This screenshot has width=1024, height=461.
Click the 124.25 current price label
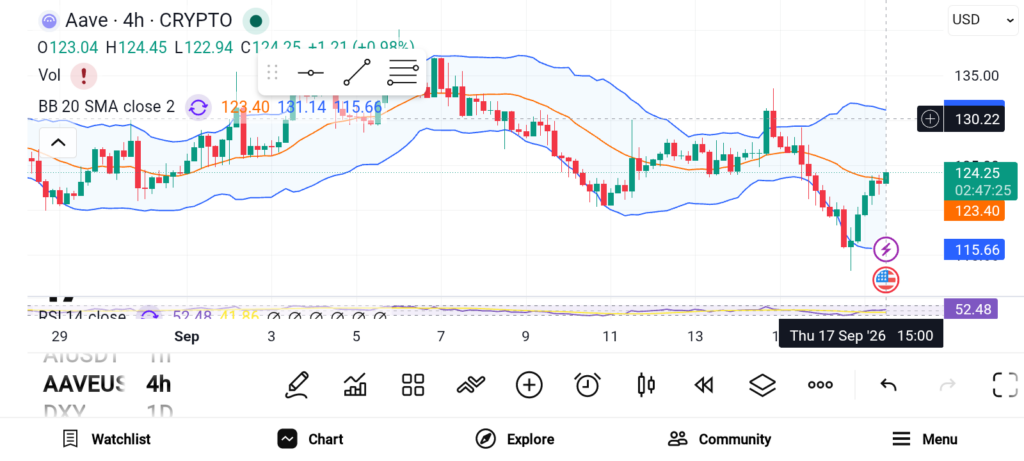pos(980,181)
